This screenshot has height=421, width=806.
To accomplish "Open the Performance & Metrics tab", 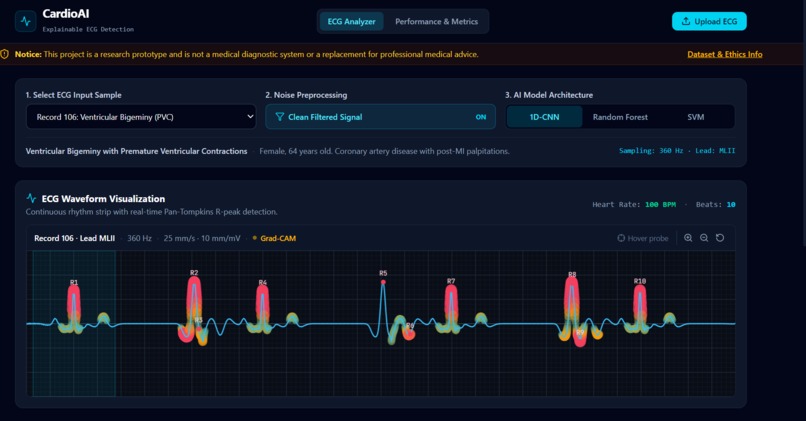I will 436,22.
